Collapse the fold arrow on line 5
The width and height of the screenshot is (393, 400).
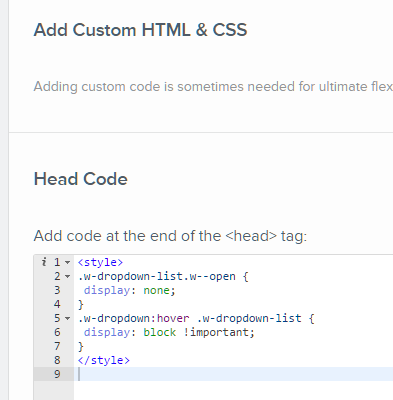(68, 319)
